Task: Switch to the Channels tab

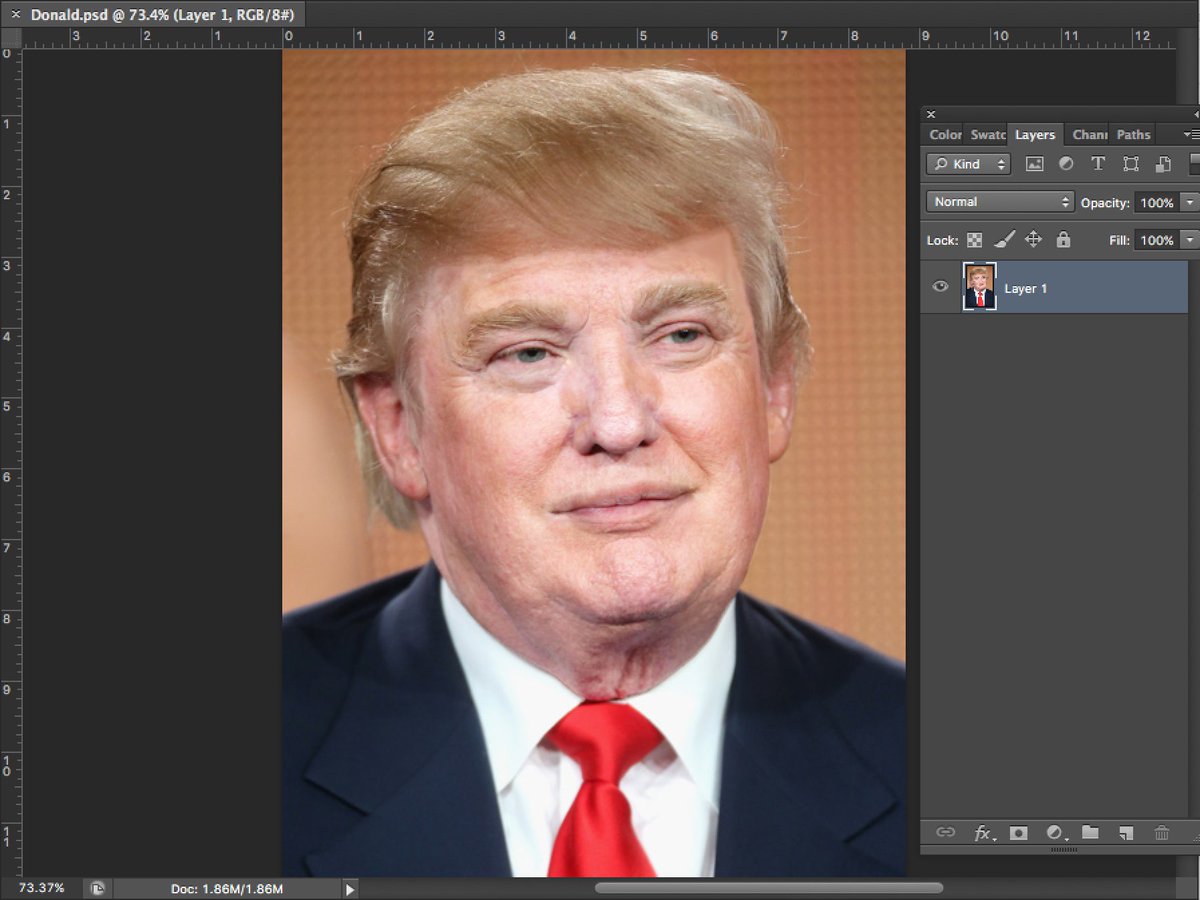Action: point(1088,134)
